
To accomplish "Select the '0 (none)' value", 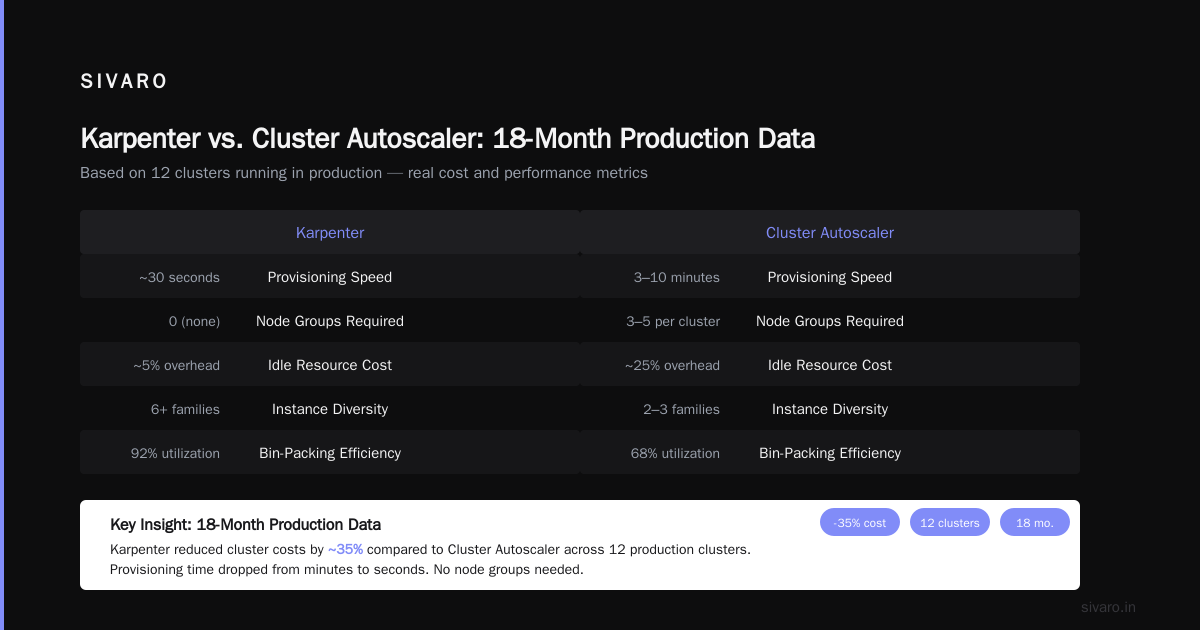I will pos(195,321).
